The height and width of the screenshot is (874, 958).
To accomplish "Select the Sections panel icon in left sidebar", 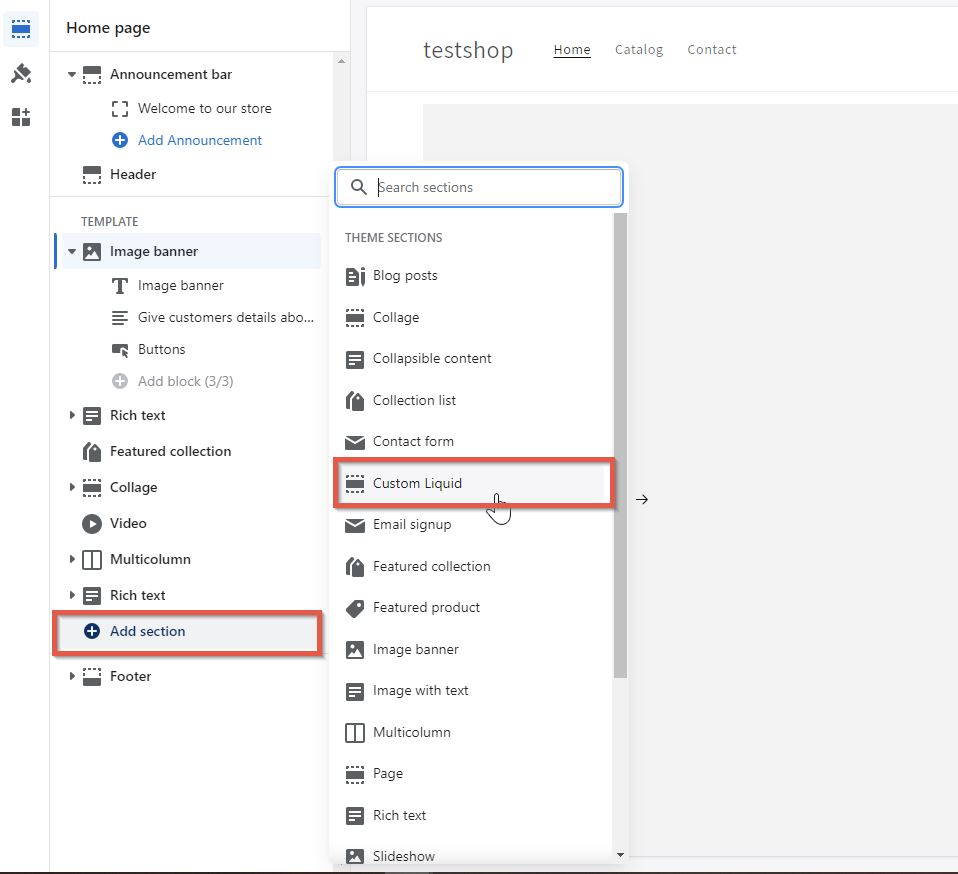I will tap(21, 29).
